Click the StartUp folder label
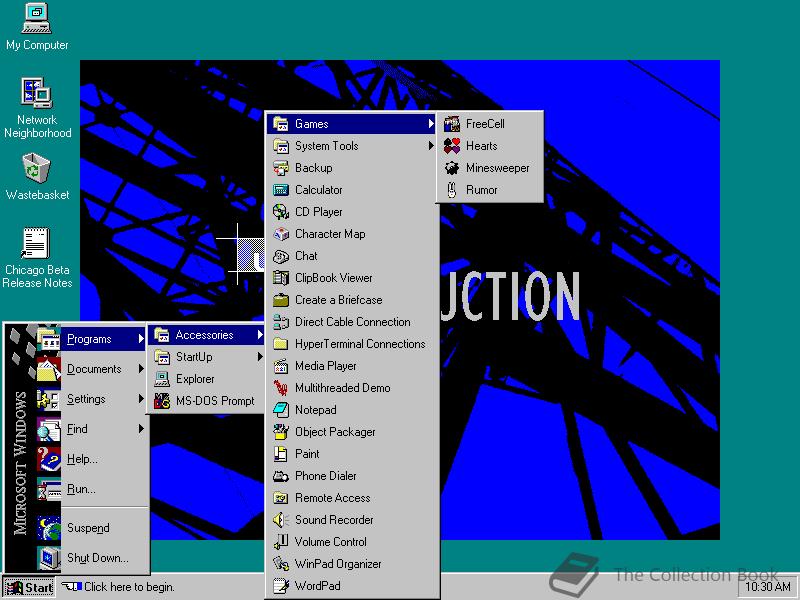This screenshot has width=800, height=600. tap(194, 357)
